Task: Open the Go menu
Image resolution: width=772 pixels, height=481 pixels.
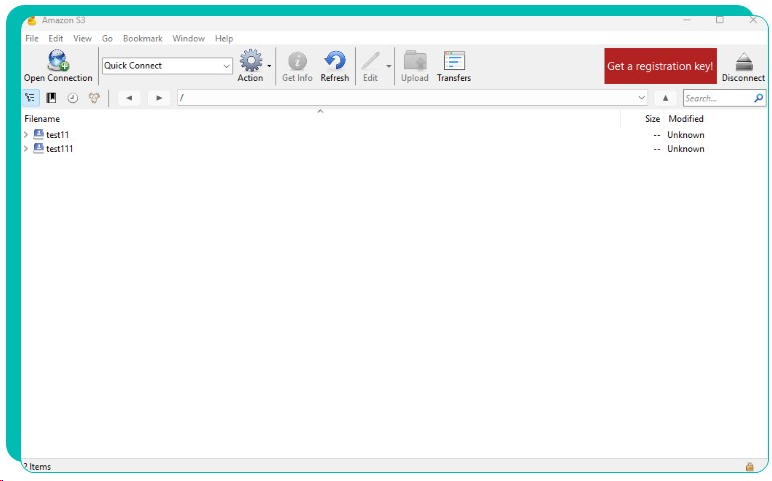Action: (x=107, y=38)
